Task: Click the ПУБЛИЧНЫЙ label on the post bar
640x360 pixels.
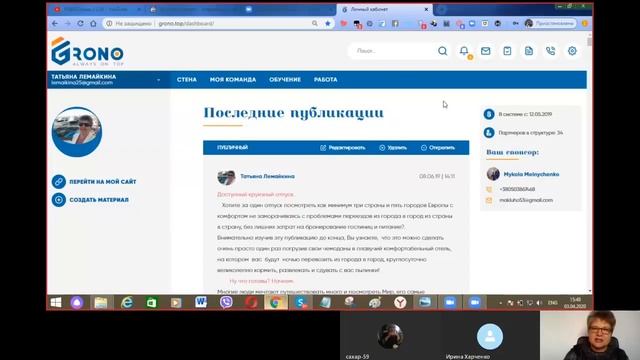Action: point(232,147)
